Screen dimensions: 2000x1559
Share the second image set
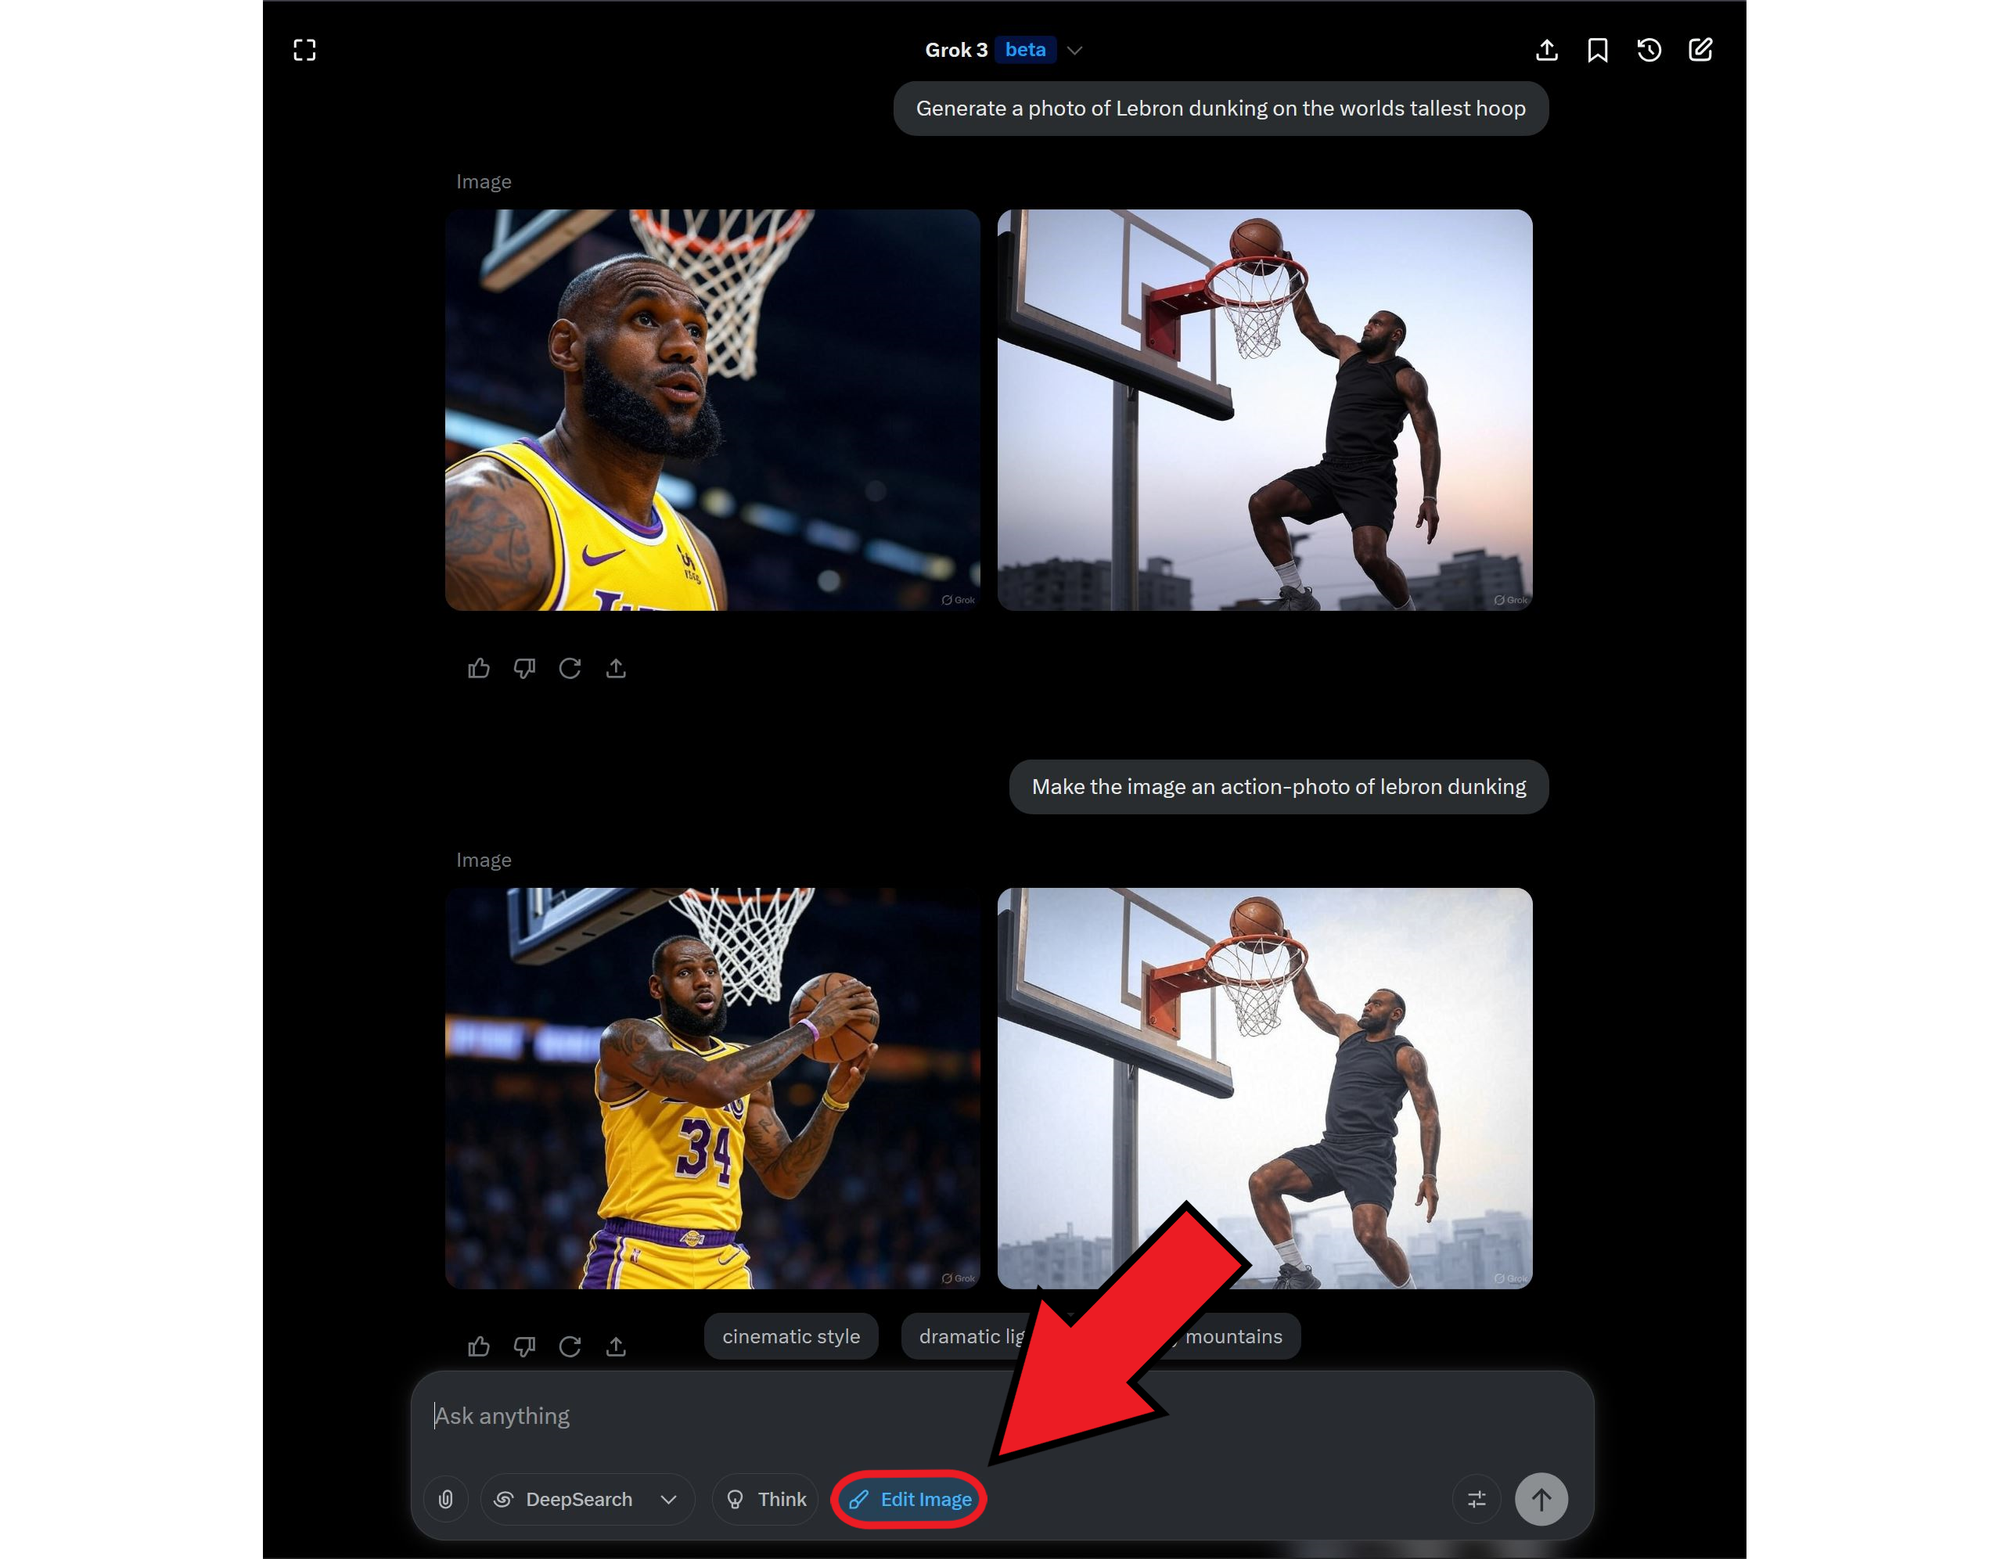(x=616, y=1346)
